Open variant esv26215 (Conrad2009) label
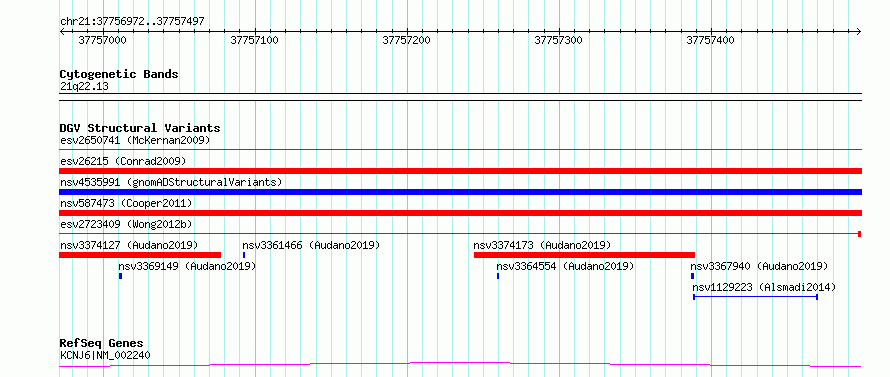 pyautogui.click(x=123, y=161)
